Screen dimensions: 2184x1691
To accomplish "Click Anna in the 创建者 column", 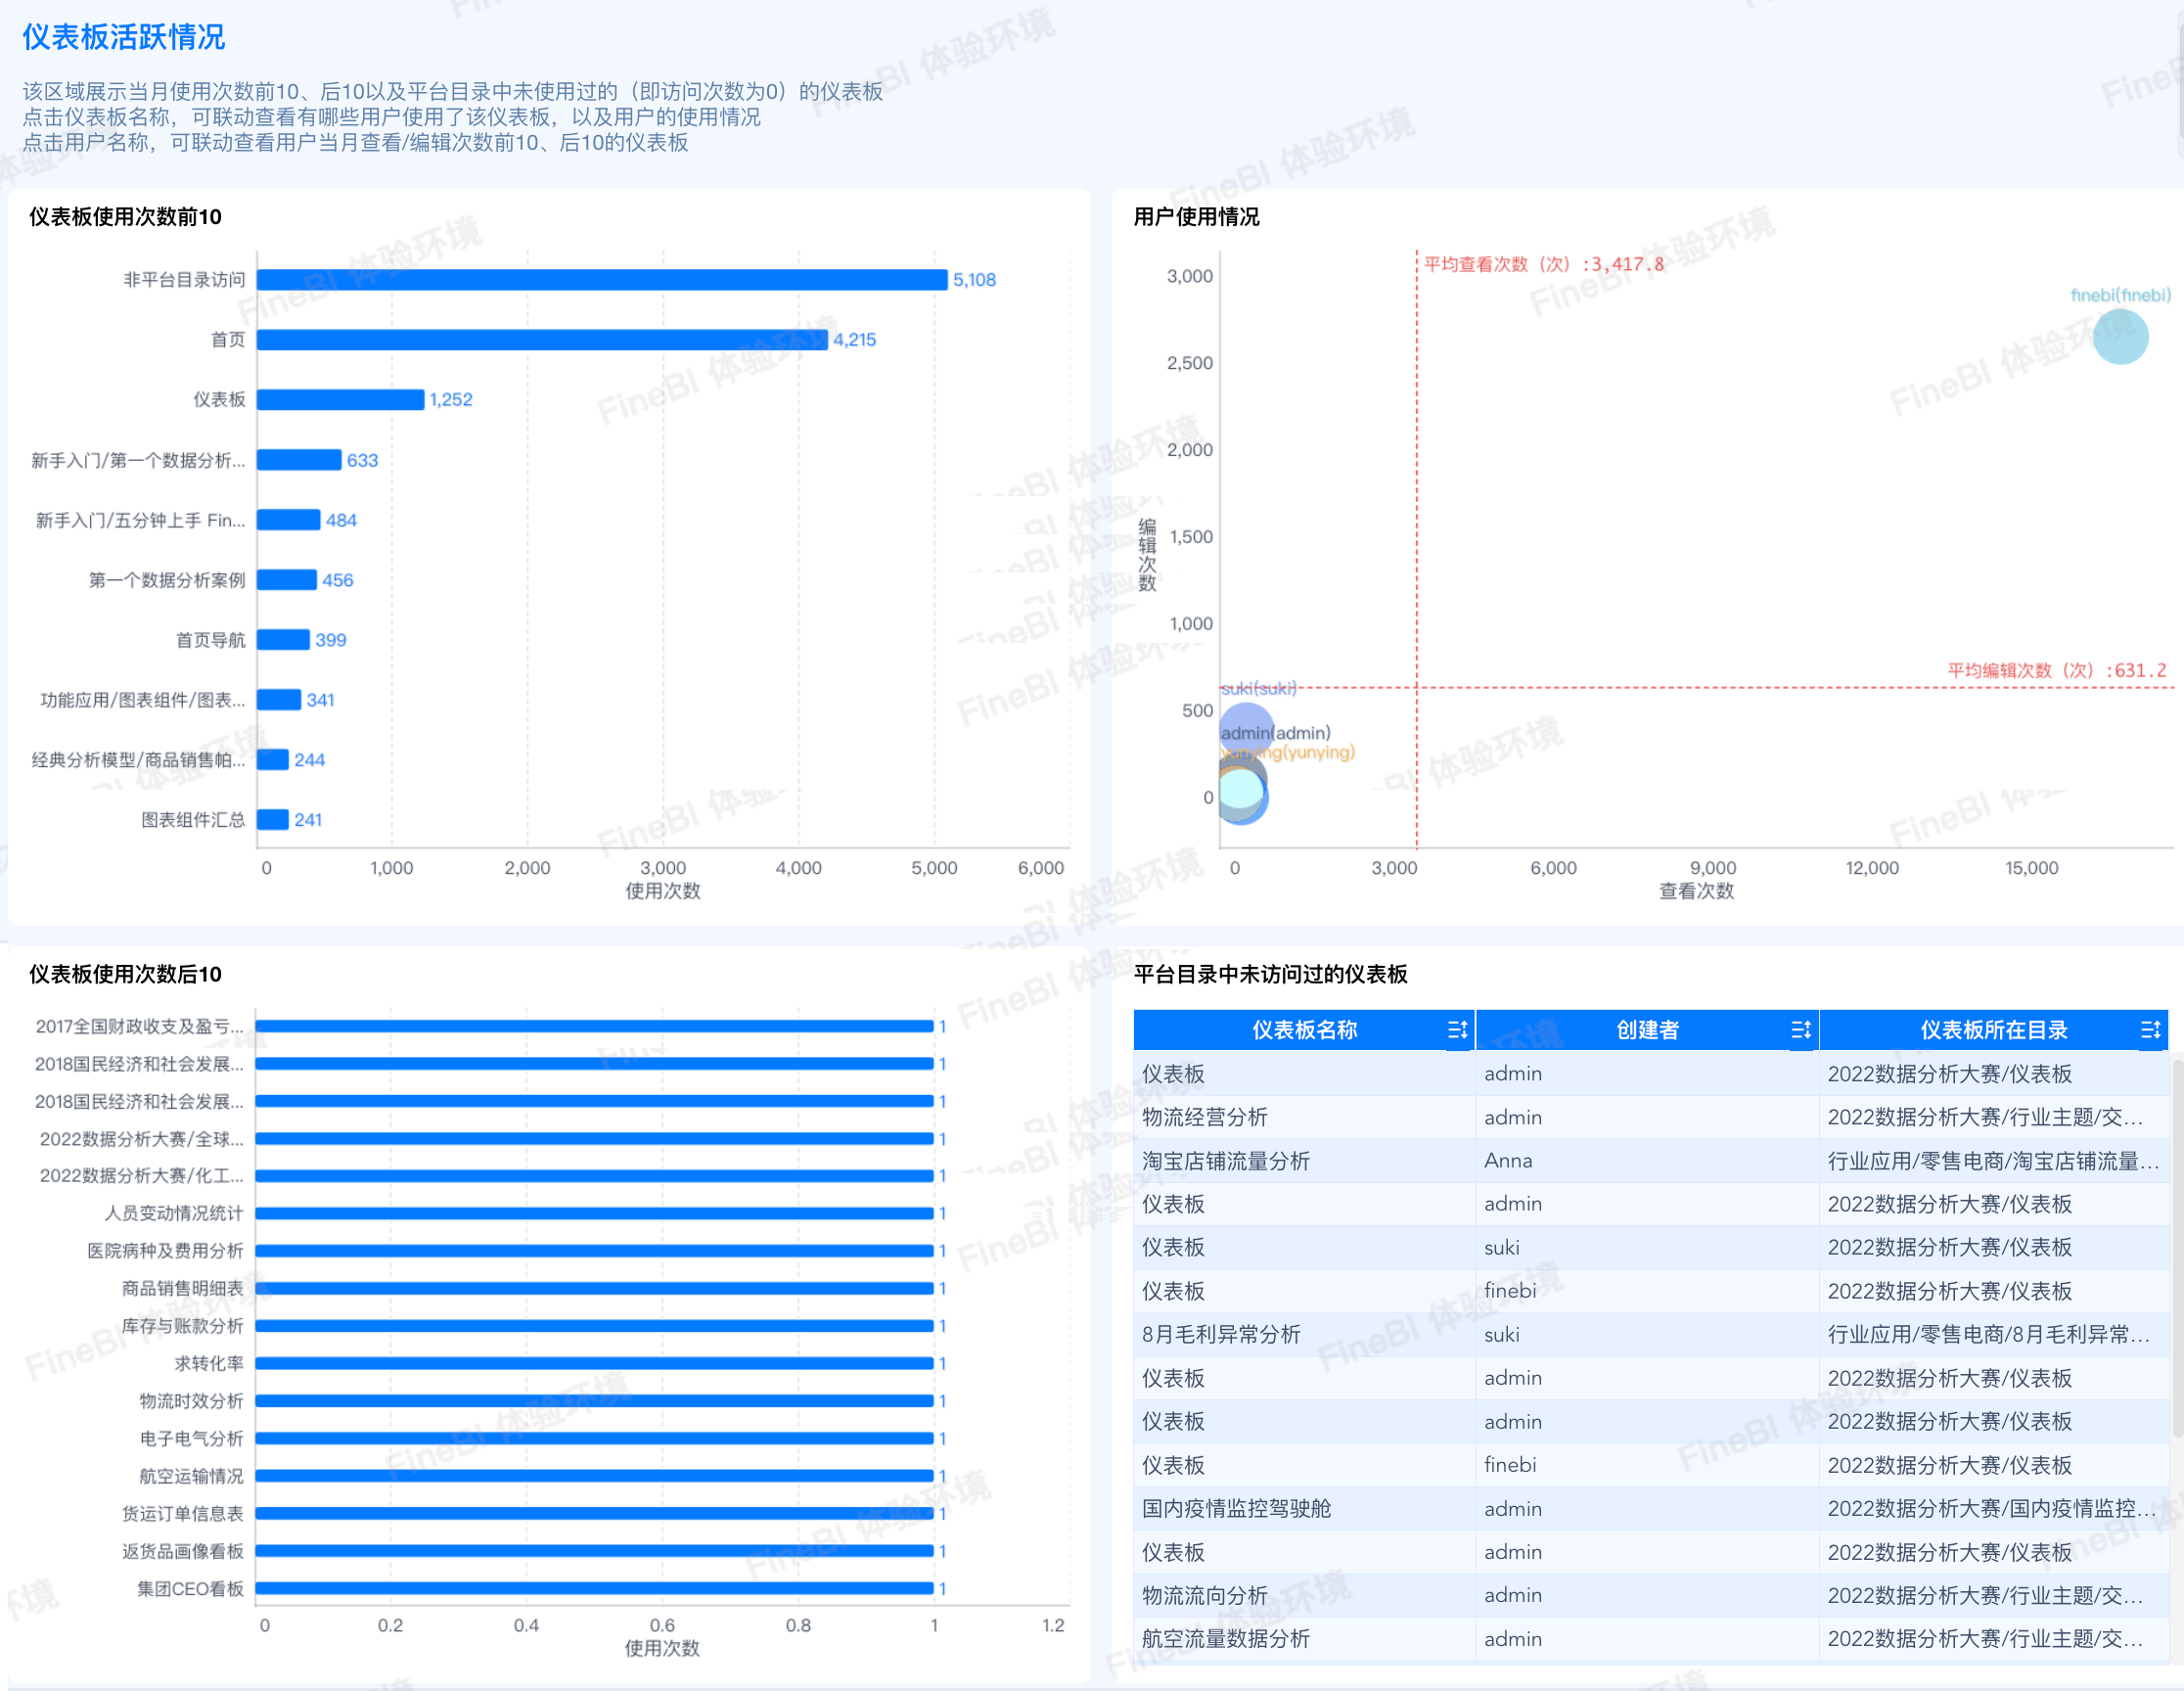I will [x=1508, y=1161].
